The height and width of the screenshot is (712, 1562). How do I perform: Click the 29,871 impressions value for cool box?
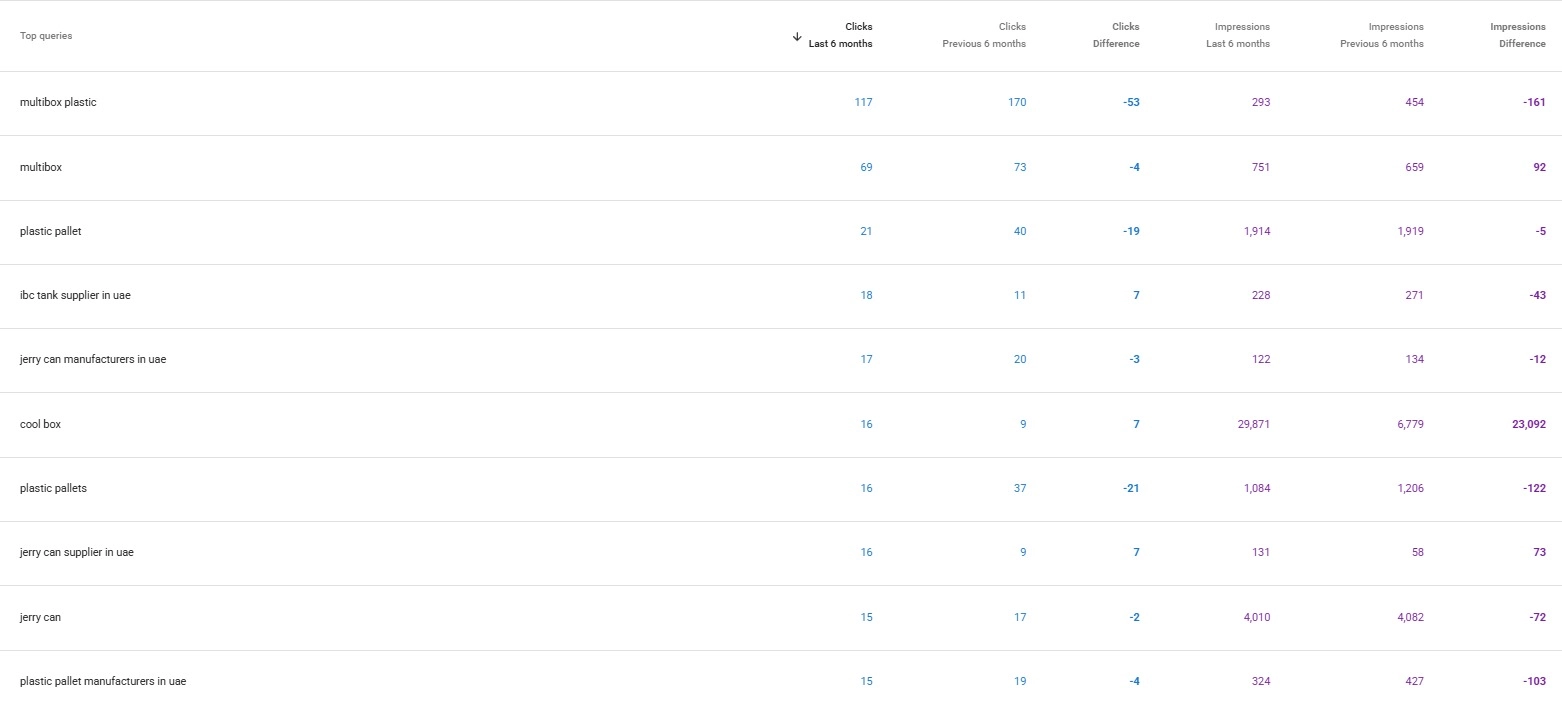click(x=1254, y=424)
